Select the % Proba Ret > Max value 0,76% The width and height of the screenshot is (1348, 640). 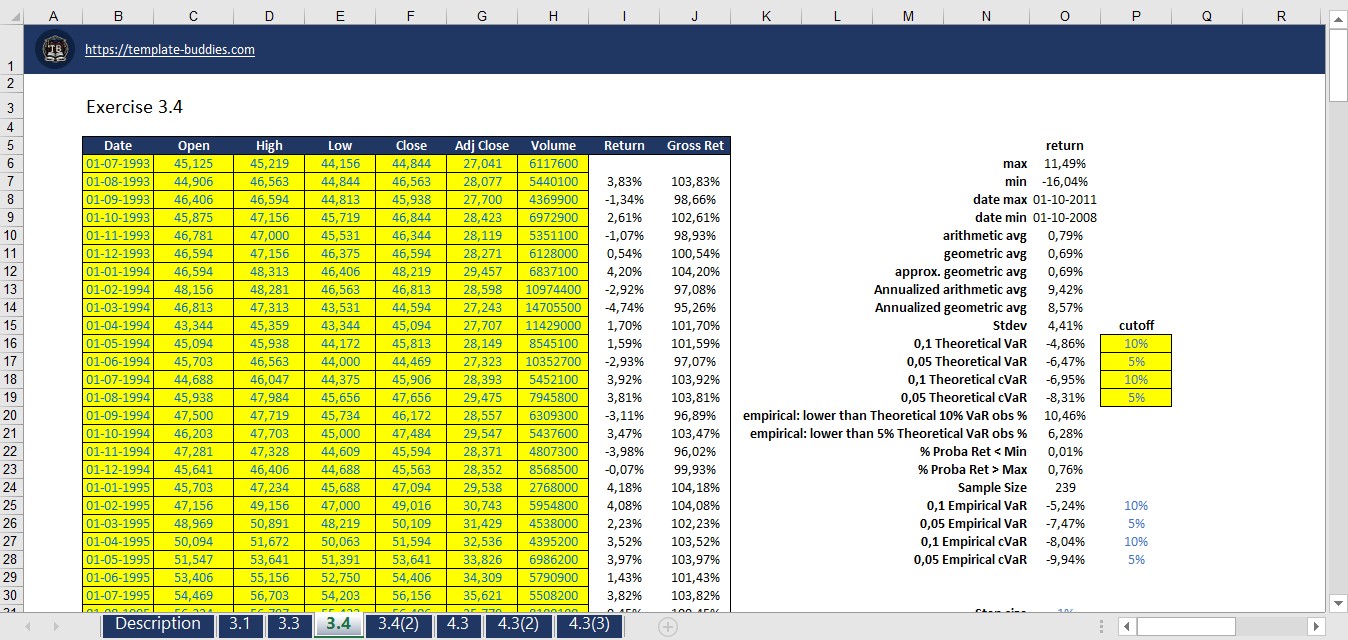click(x=1064, y=469)
